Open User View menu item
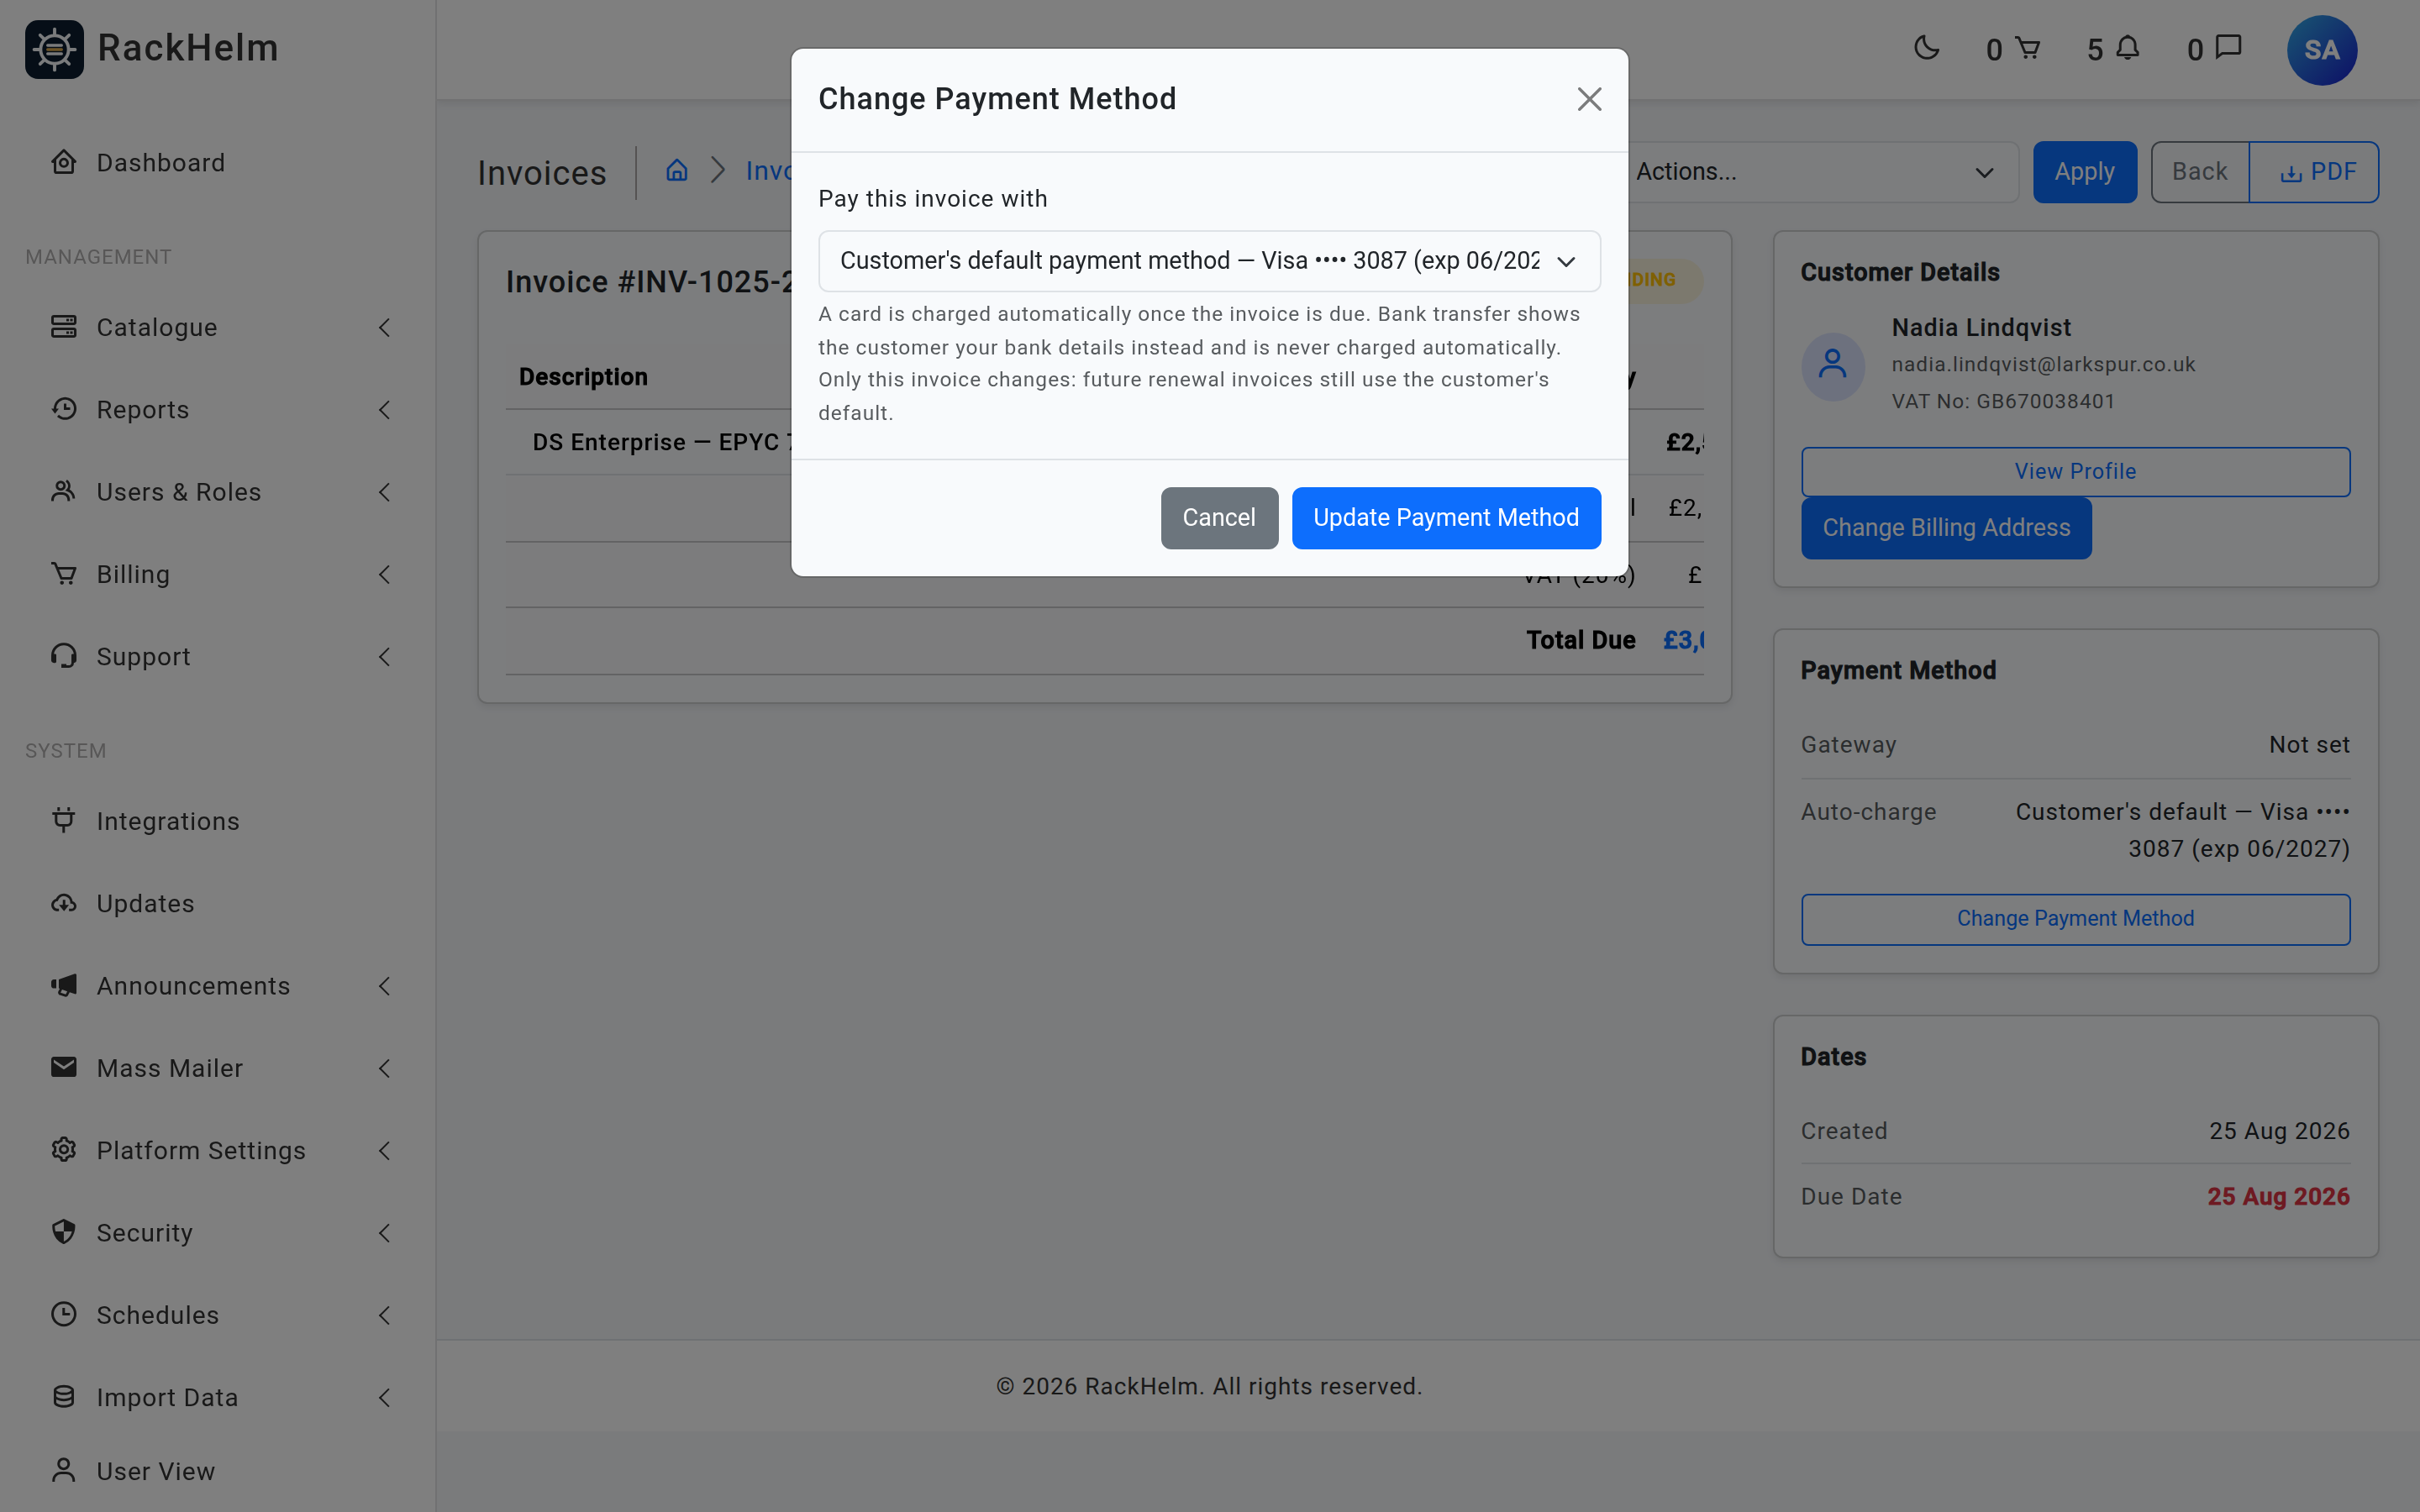2420x1512 pixels. click(218, 1471)
